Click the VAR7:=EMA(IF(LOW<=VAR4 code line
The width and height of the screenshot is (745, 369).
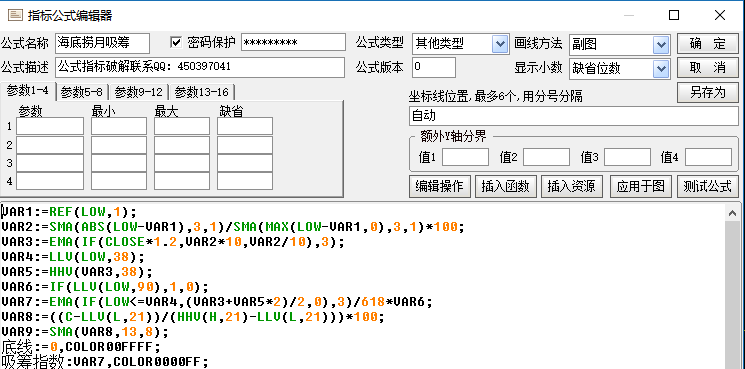(x=217, y=302)
